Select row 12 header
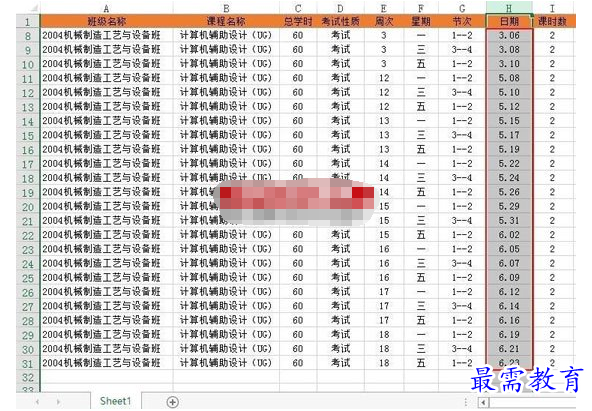This screenshot has height=411, width=592. (x=28, y=93)
